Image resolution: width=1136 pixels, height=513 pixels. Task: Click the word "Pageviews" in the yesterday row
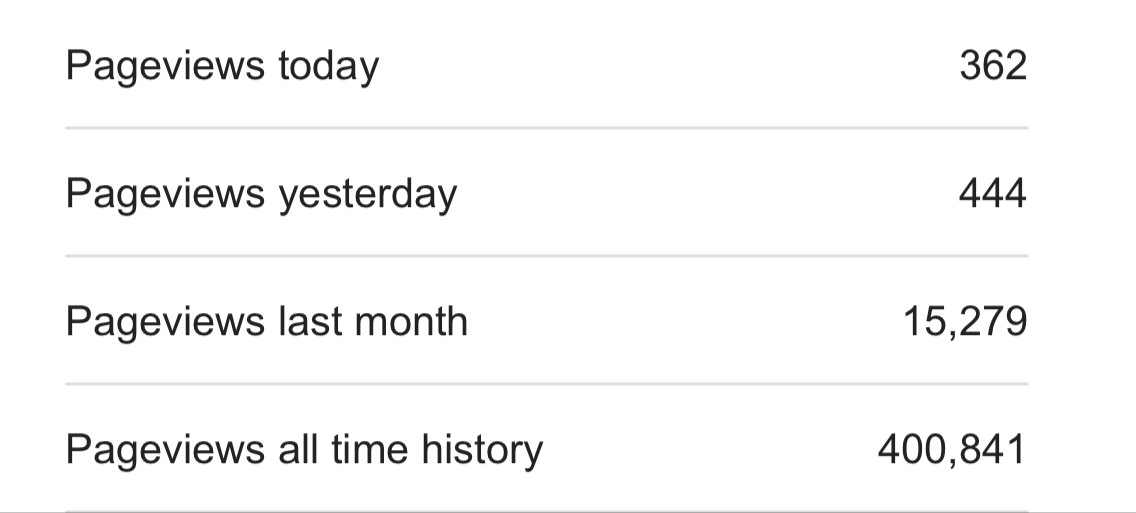click(x=165, y=193)
